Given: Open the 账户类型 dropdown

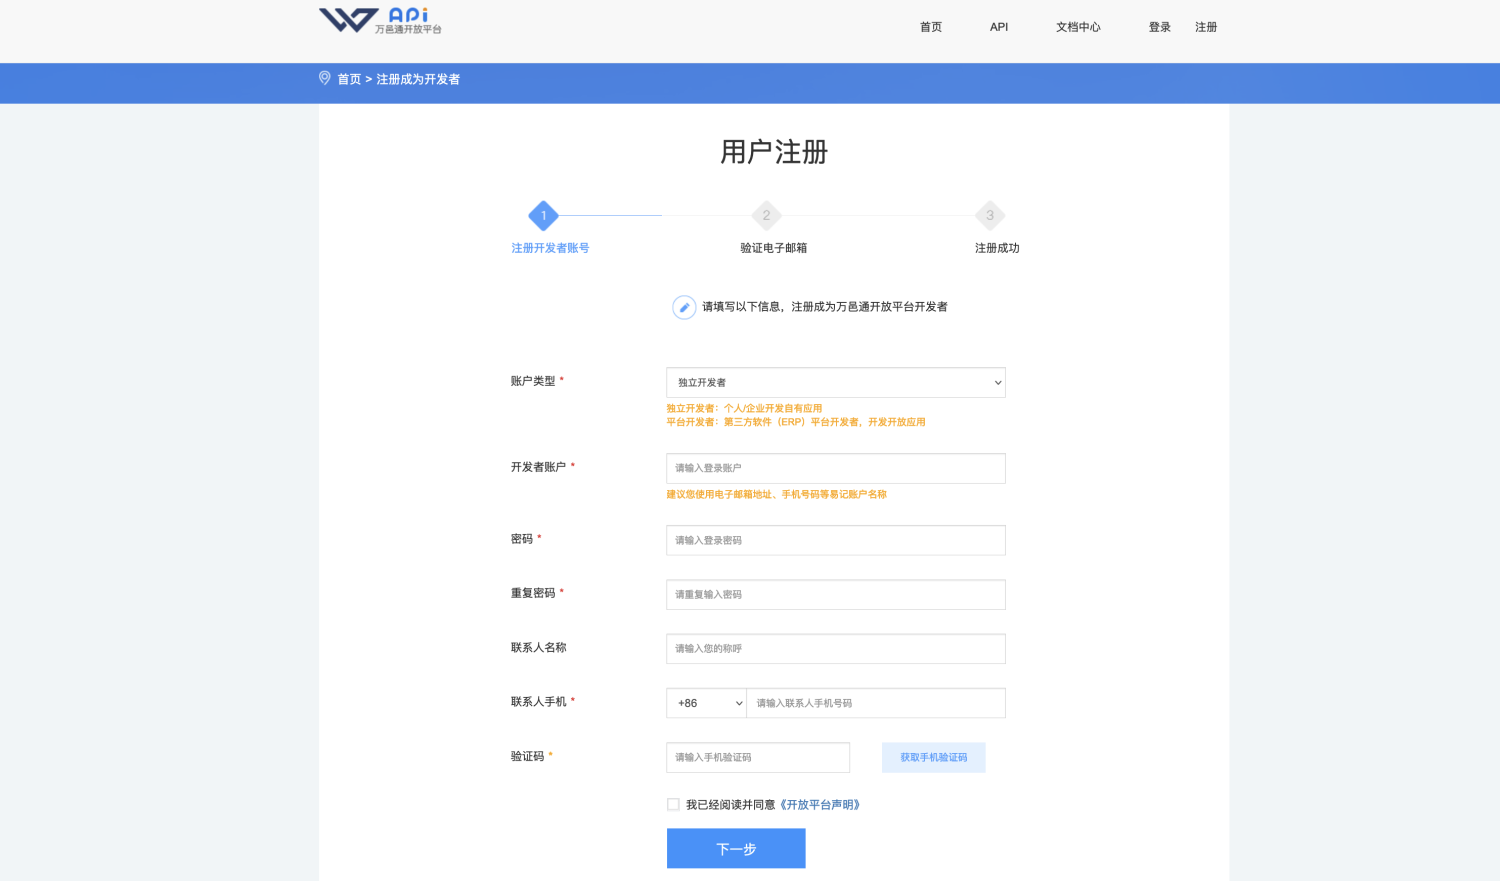Looking at the screenshot, I should tap(835, 383).
